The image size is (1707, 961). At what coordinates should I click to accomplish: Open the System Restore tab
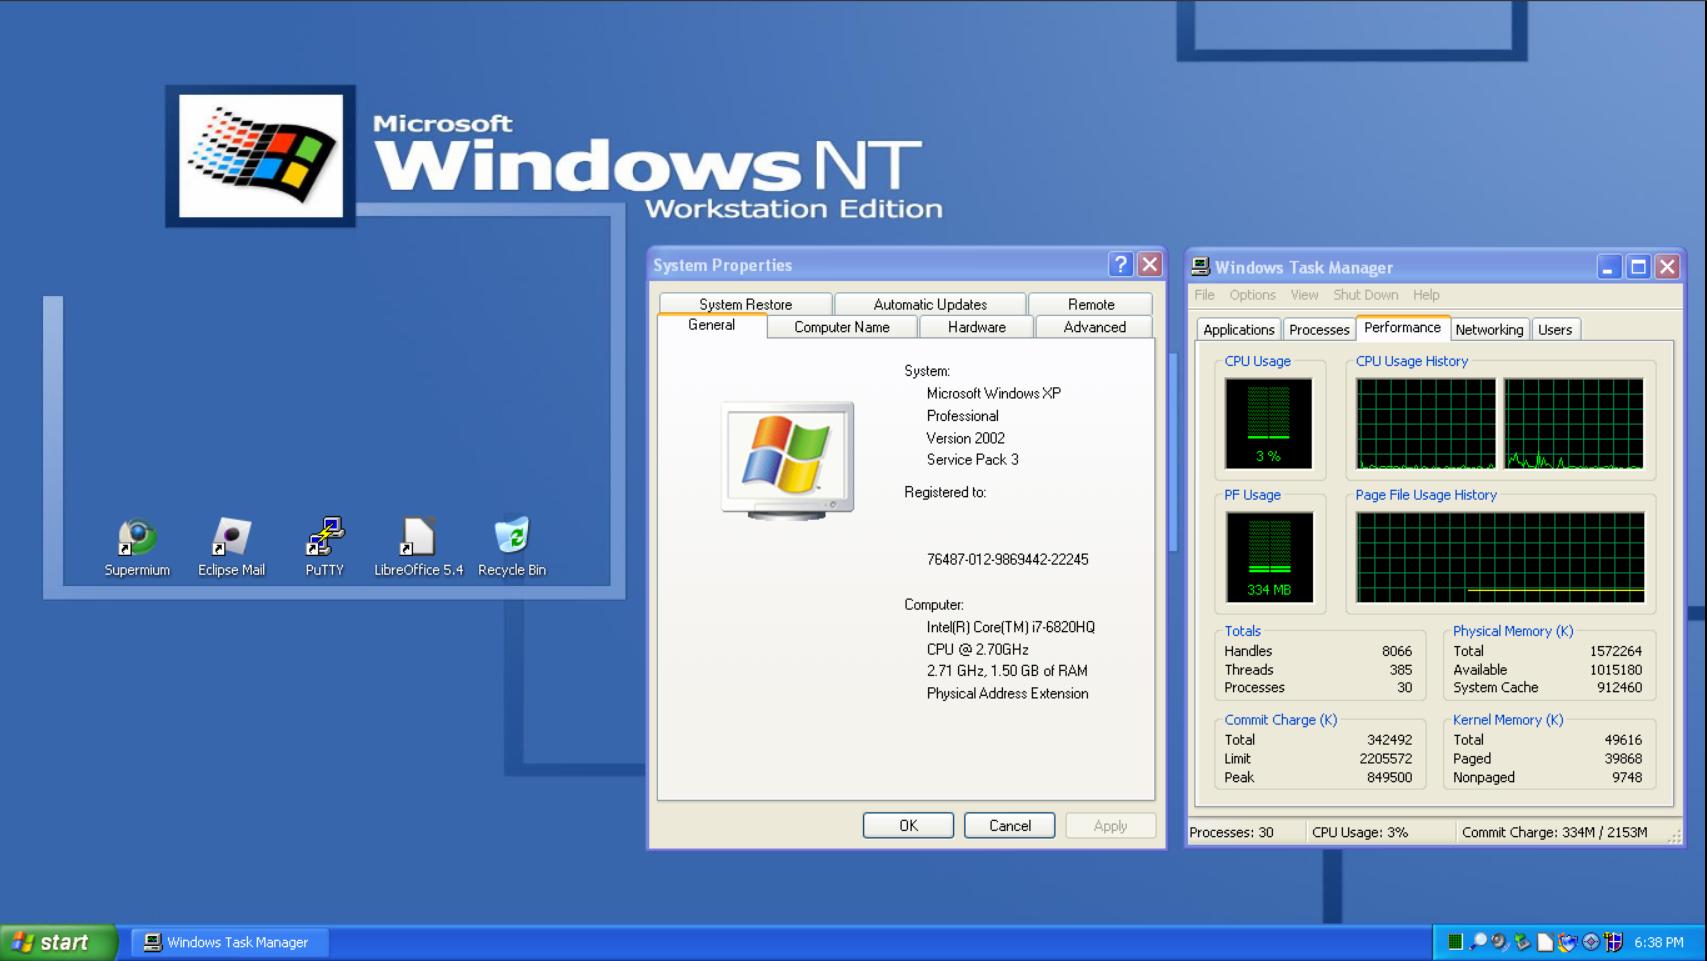(745, 304)
